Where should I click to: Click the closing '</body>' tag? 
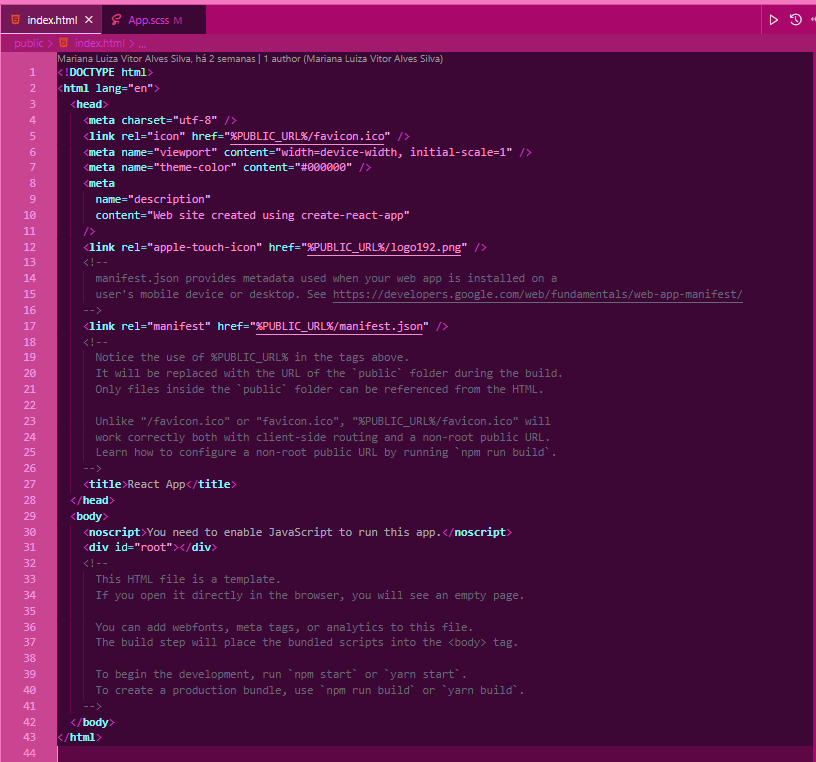click(92, 722)
